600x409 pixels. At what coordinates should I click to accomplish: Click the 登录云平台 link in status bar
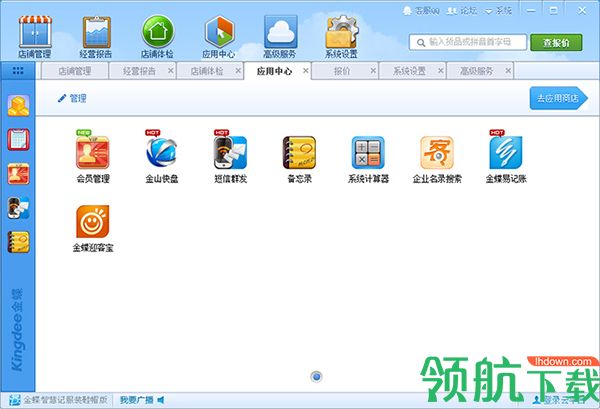tap(560, 400)
